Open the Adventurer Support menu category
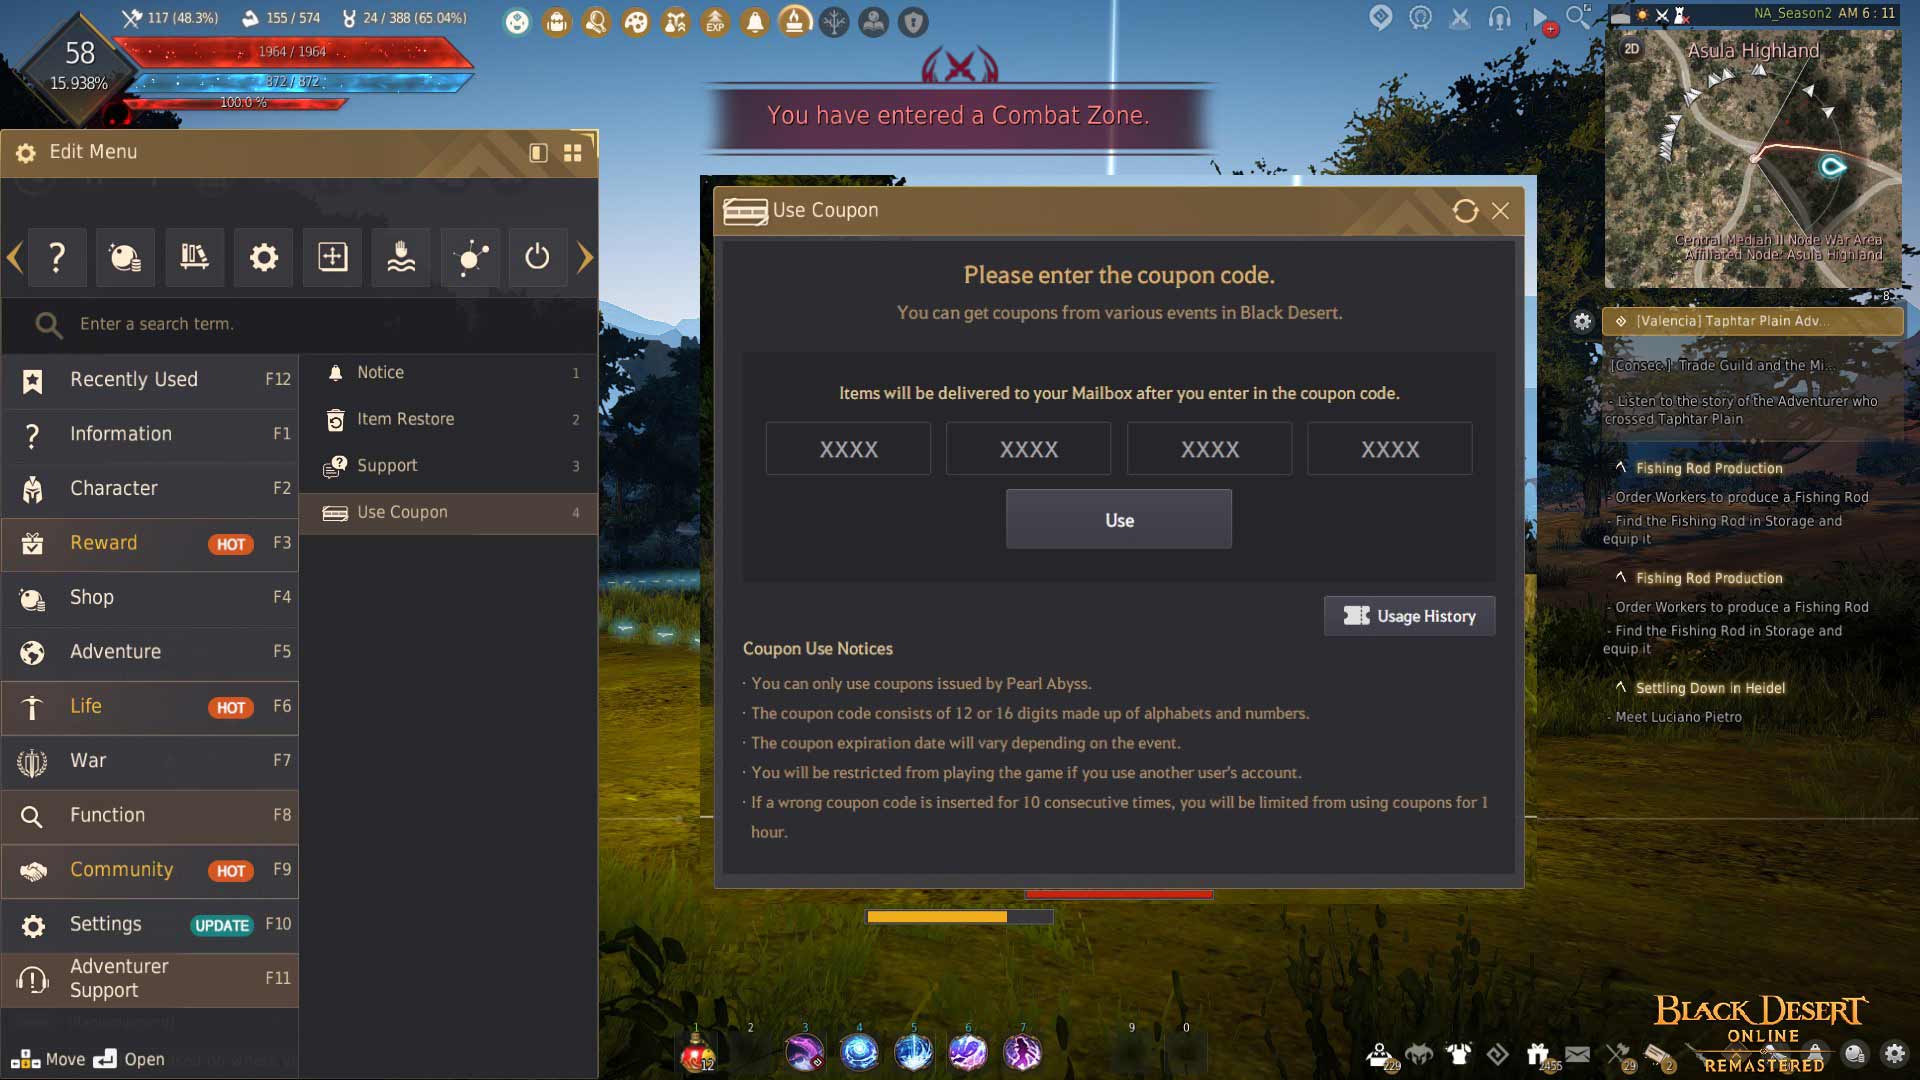This screenshot has height=1080, width=1920. (x=150, y=979)
